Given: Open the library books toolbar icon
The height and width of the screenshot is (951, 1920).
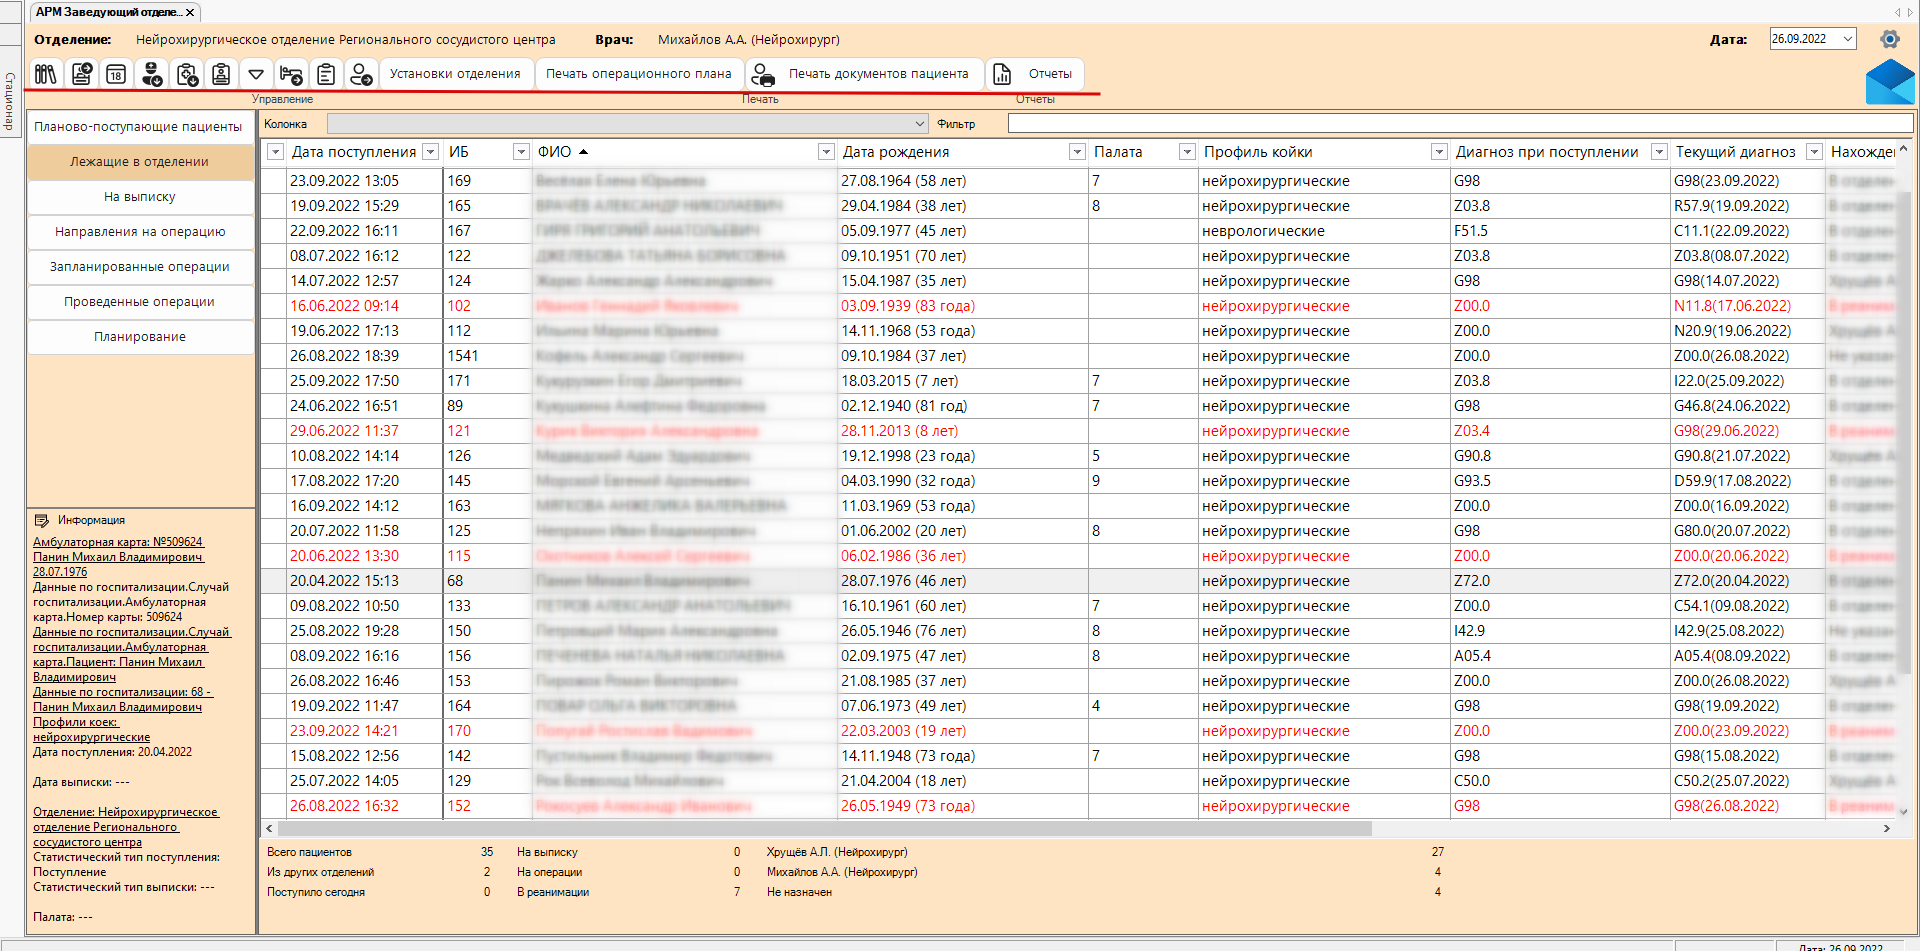Looking at the screenshot, I should pyautogui.click(x=46, y=74).
